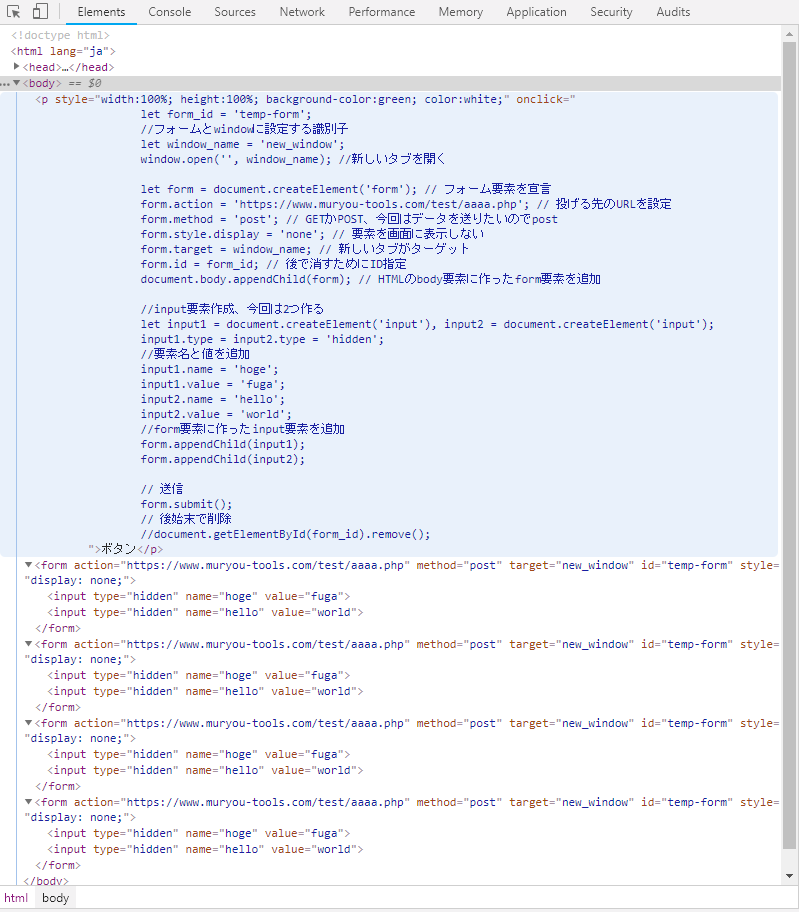Click the input2.name = 'hello' line
Viewport: 799px width, 912px height.
click(213, 400)
